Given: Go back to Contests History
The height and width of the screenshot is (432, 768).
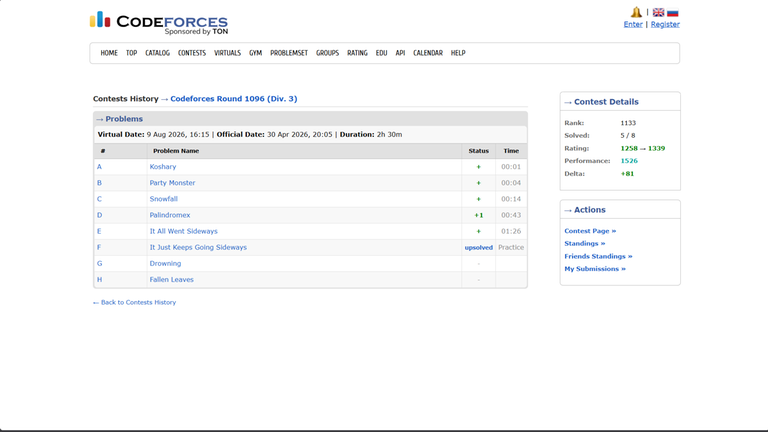Looking at the screenshot, I should tap(134, 302).
